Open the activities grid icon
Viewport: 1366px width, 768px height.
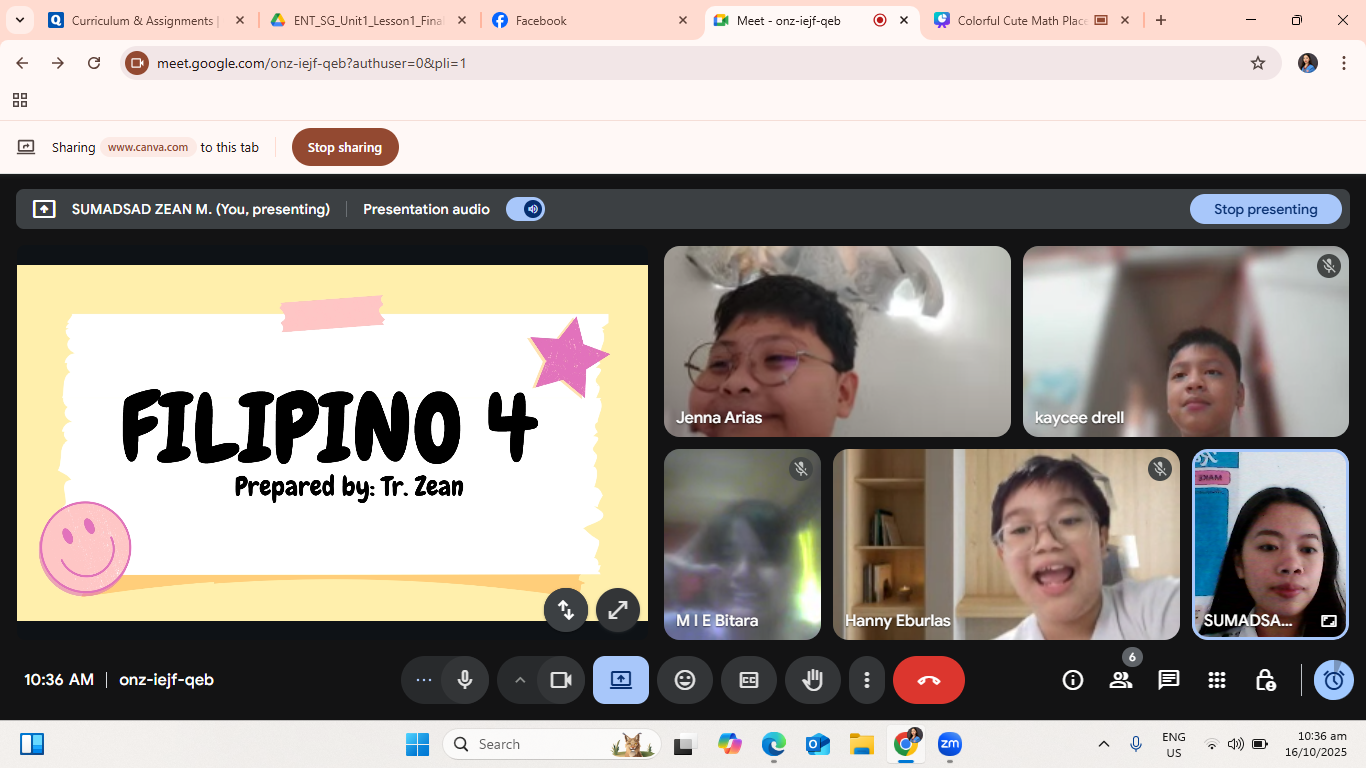[1216, 680]
